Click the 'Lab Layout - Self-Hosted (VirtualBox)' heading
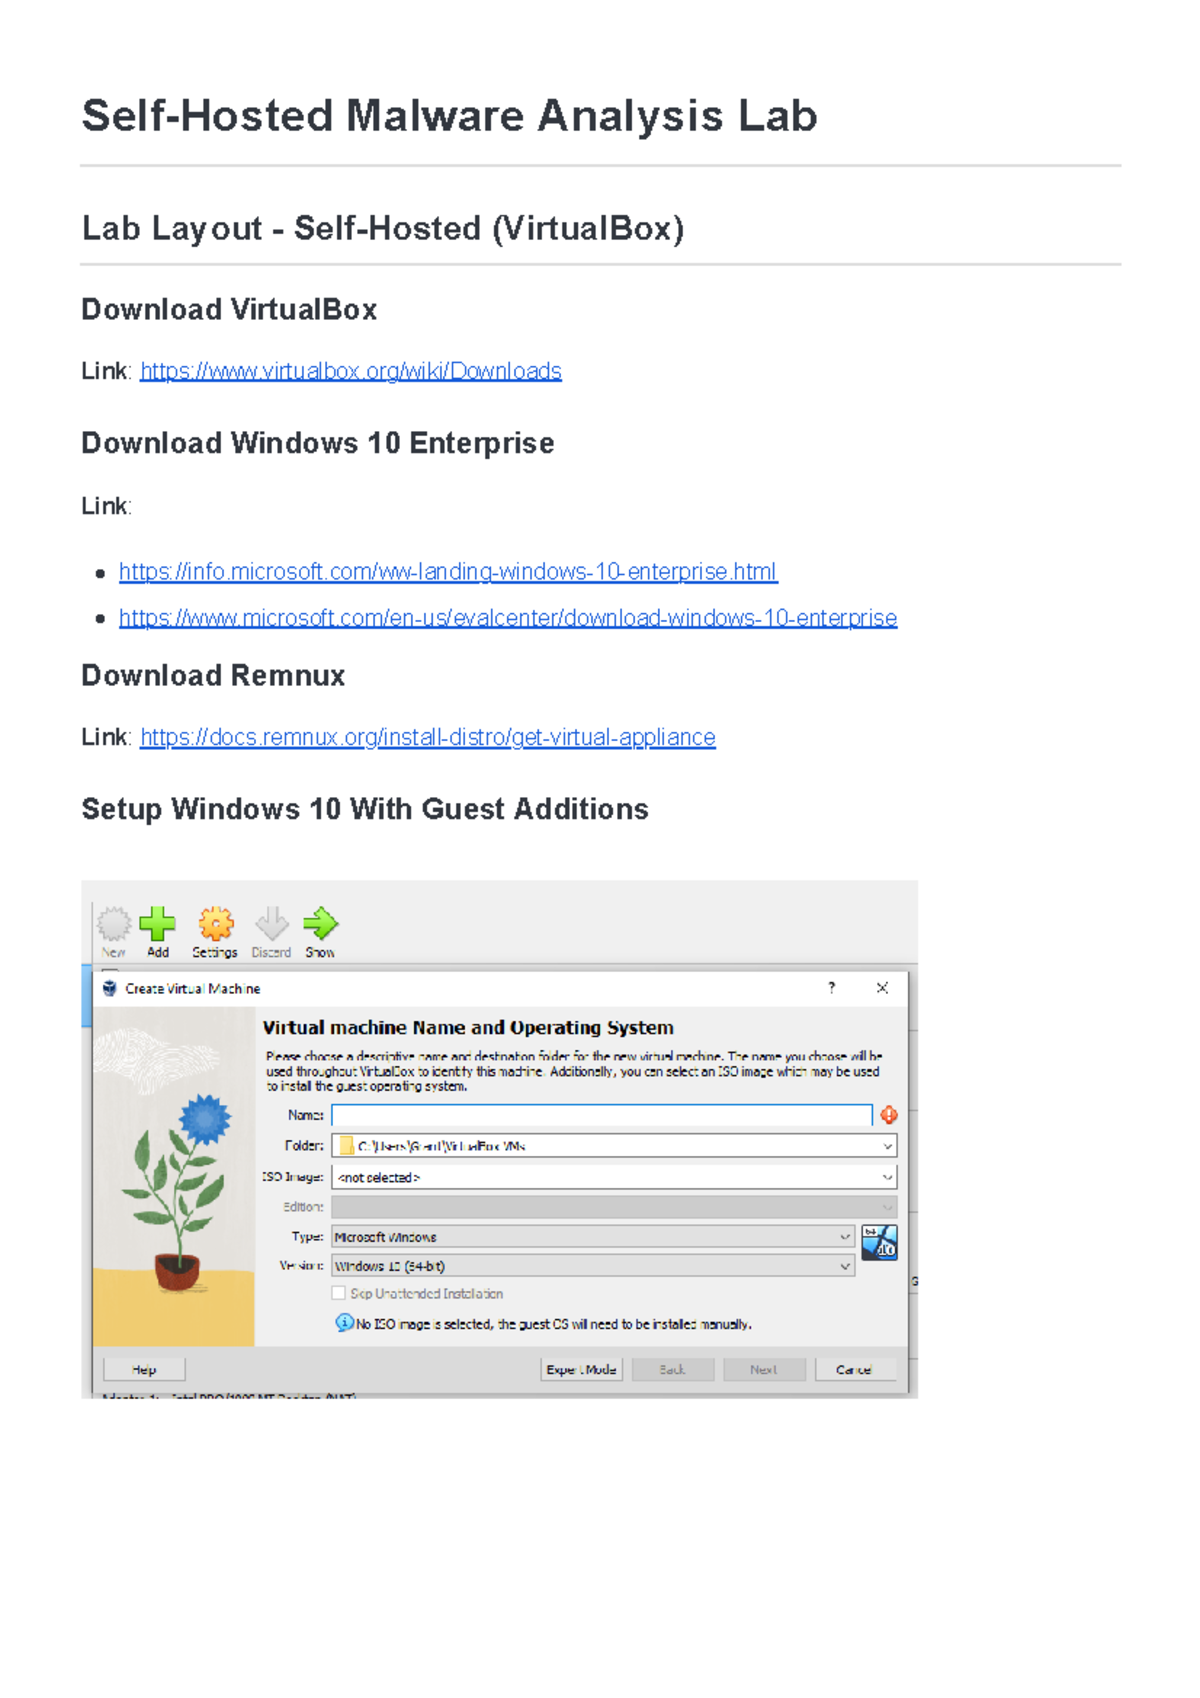The image size is (1200, 1698). pyautogui.click(x=383, y=229)
